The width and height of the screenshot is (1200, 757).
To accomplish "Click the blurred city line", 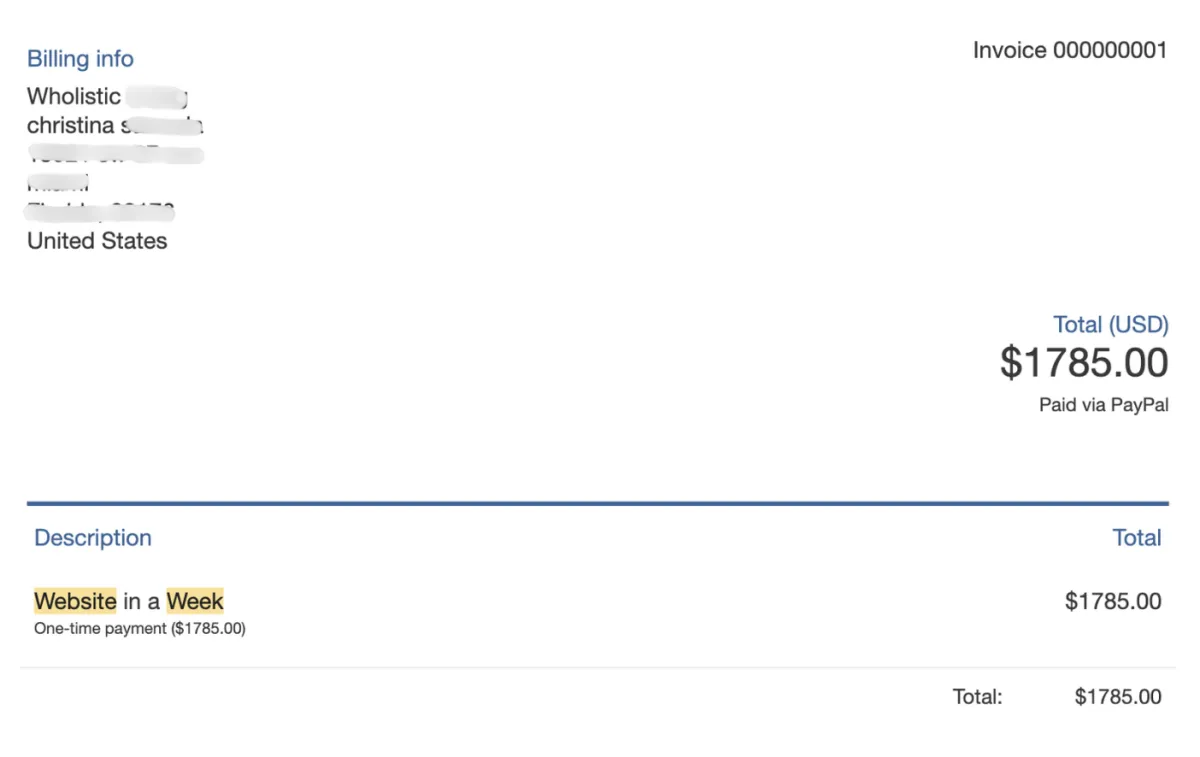I will (x=58, y=183).
